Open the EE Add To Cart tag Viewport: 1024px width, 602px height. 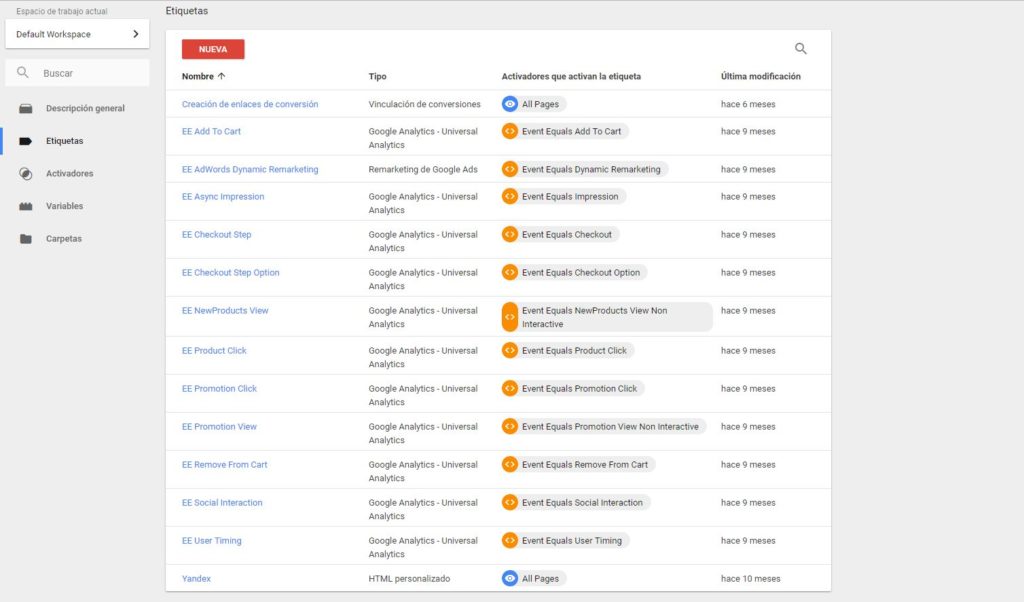pyautogui.click(x=212, y=131)
